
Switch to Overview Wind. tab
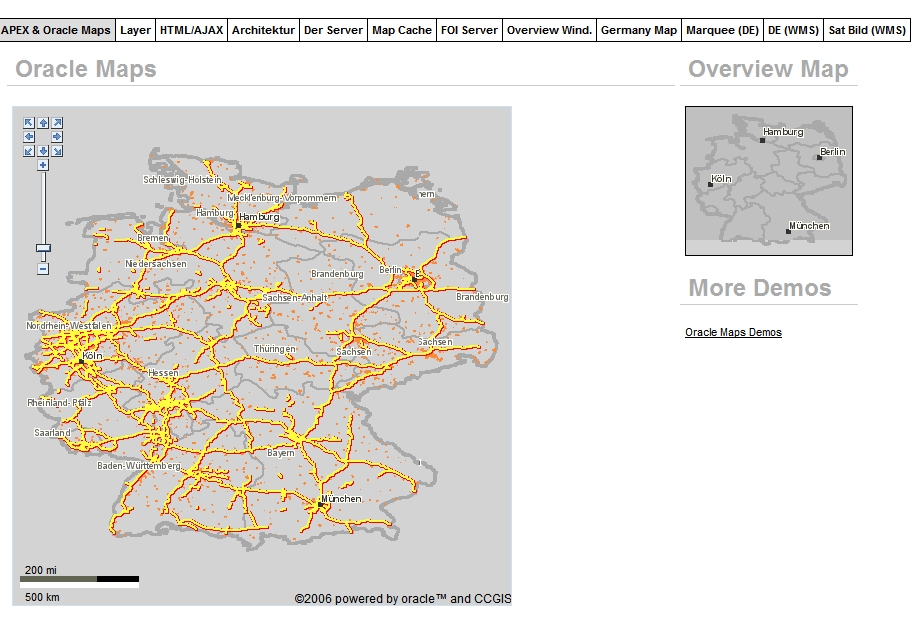(550, 30)
